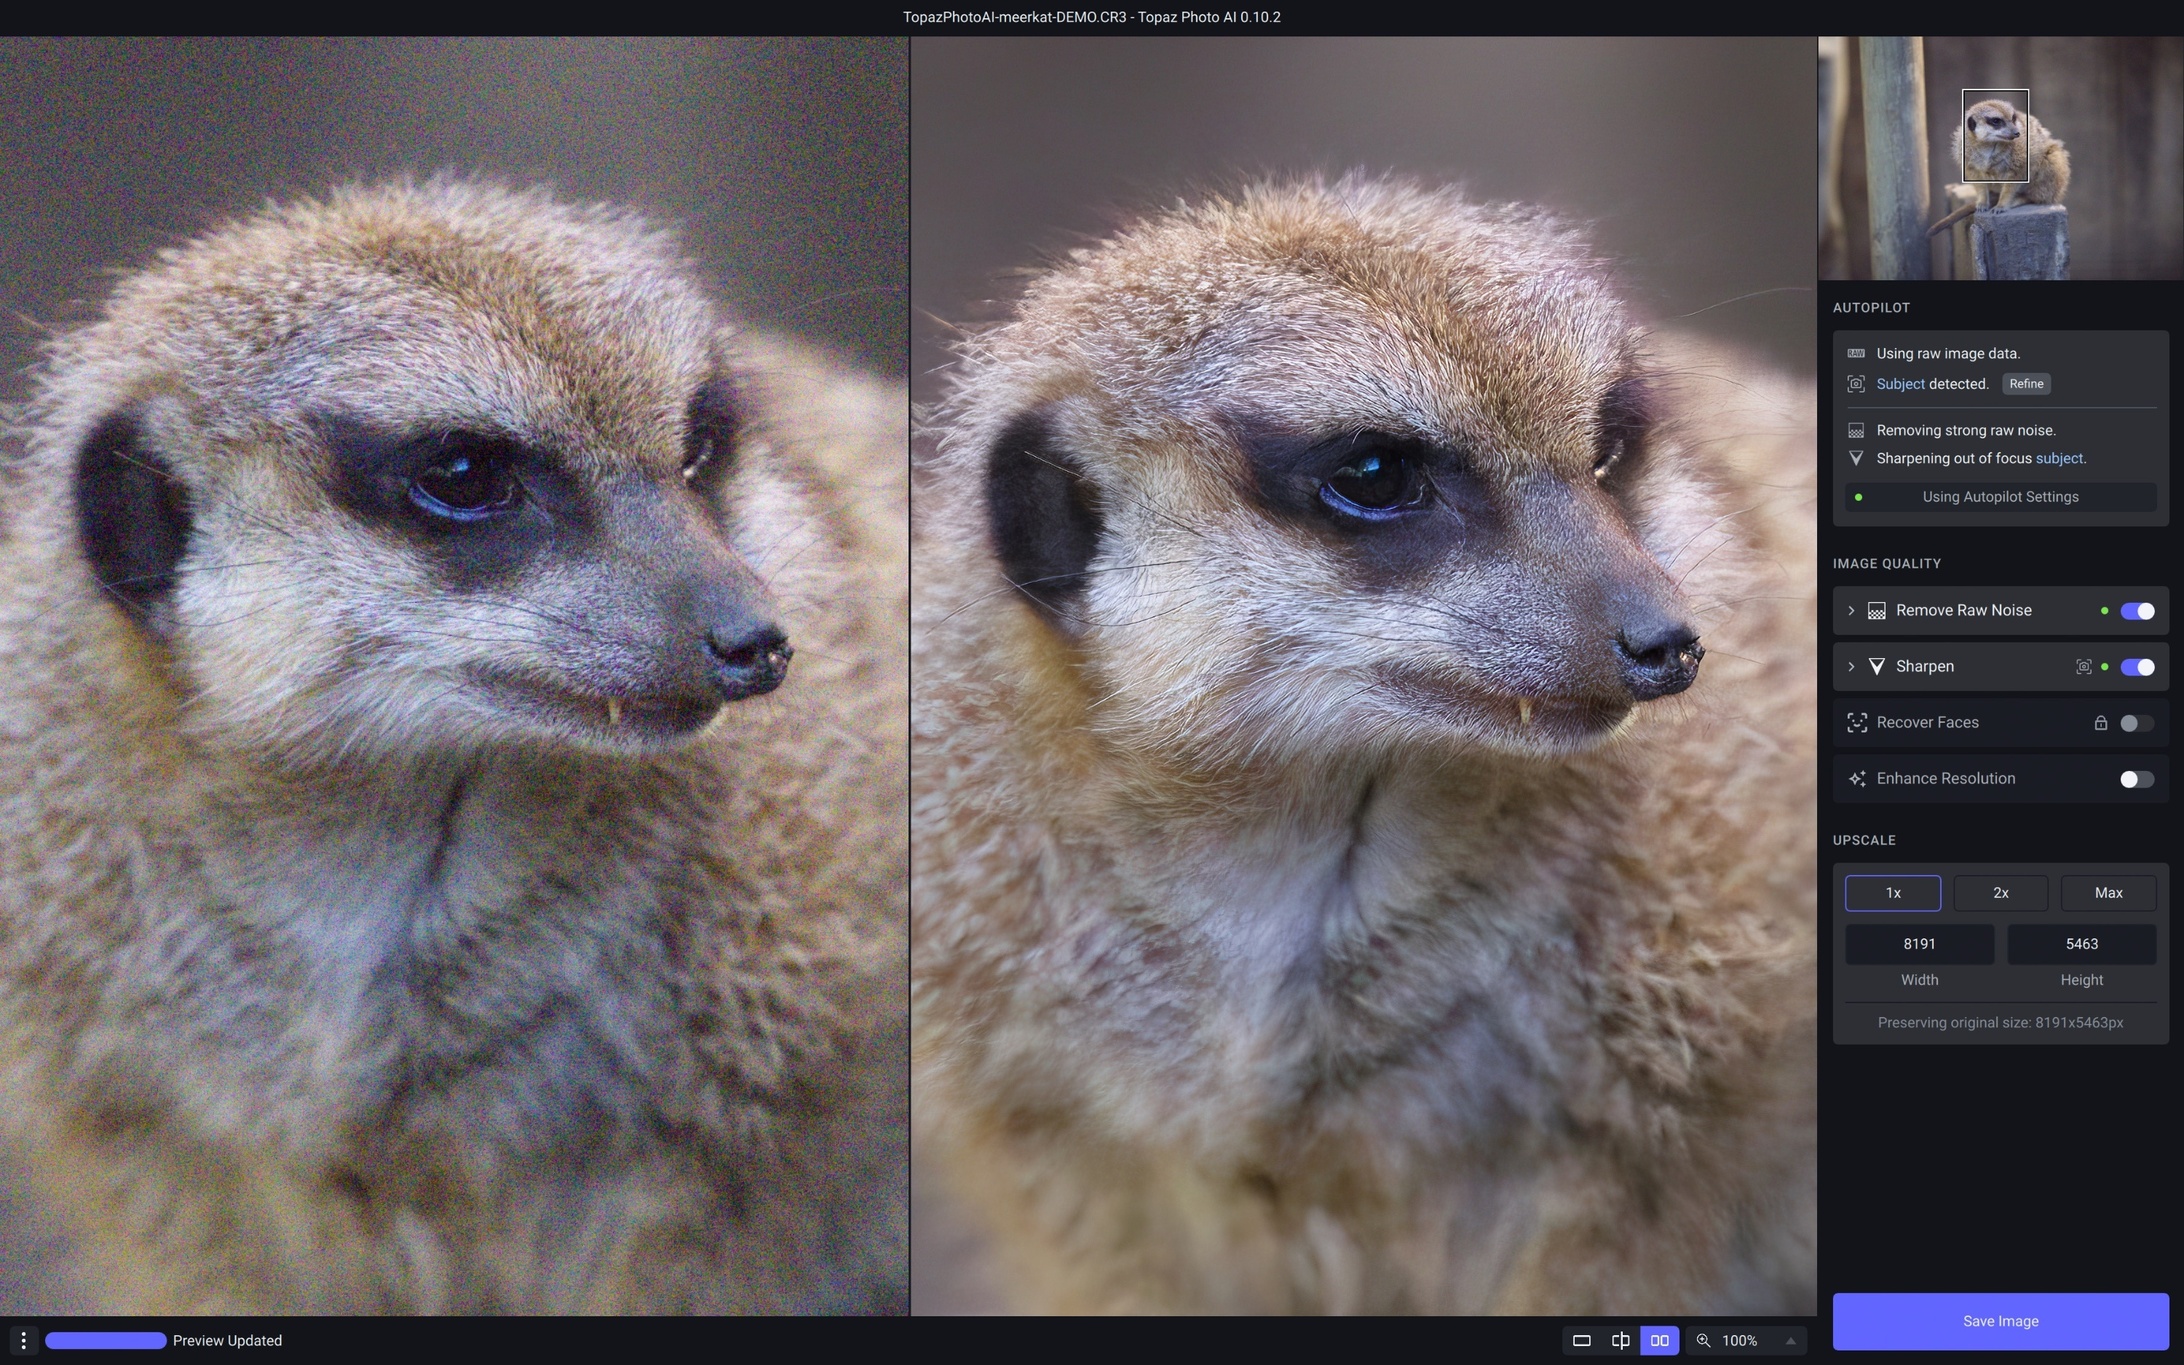The width and height of the screenshot is (2184, 1365).
Task: Click the Refine subject button
Action: pyautogui.click(x=2026, y=384)
